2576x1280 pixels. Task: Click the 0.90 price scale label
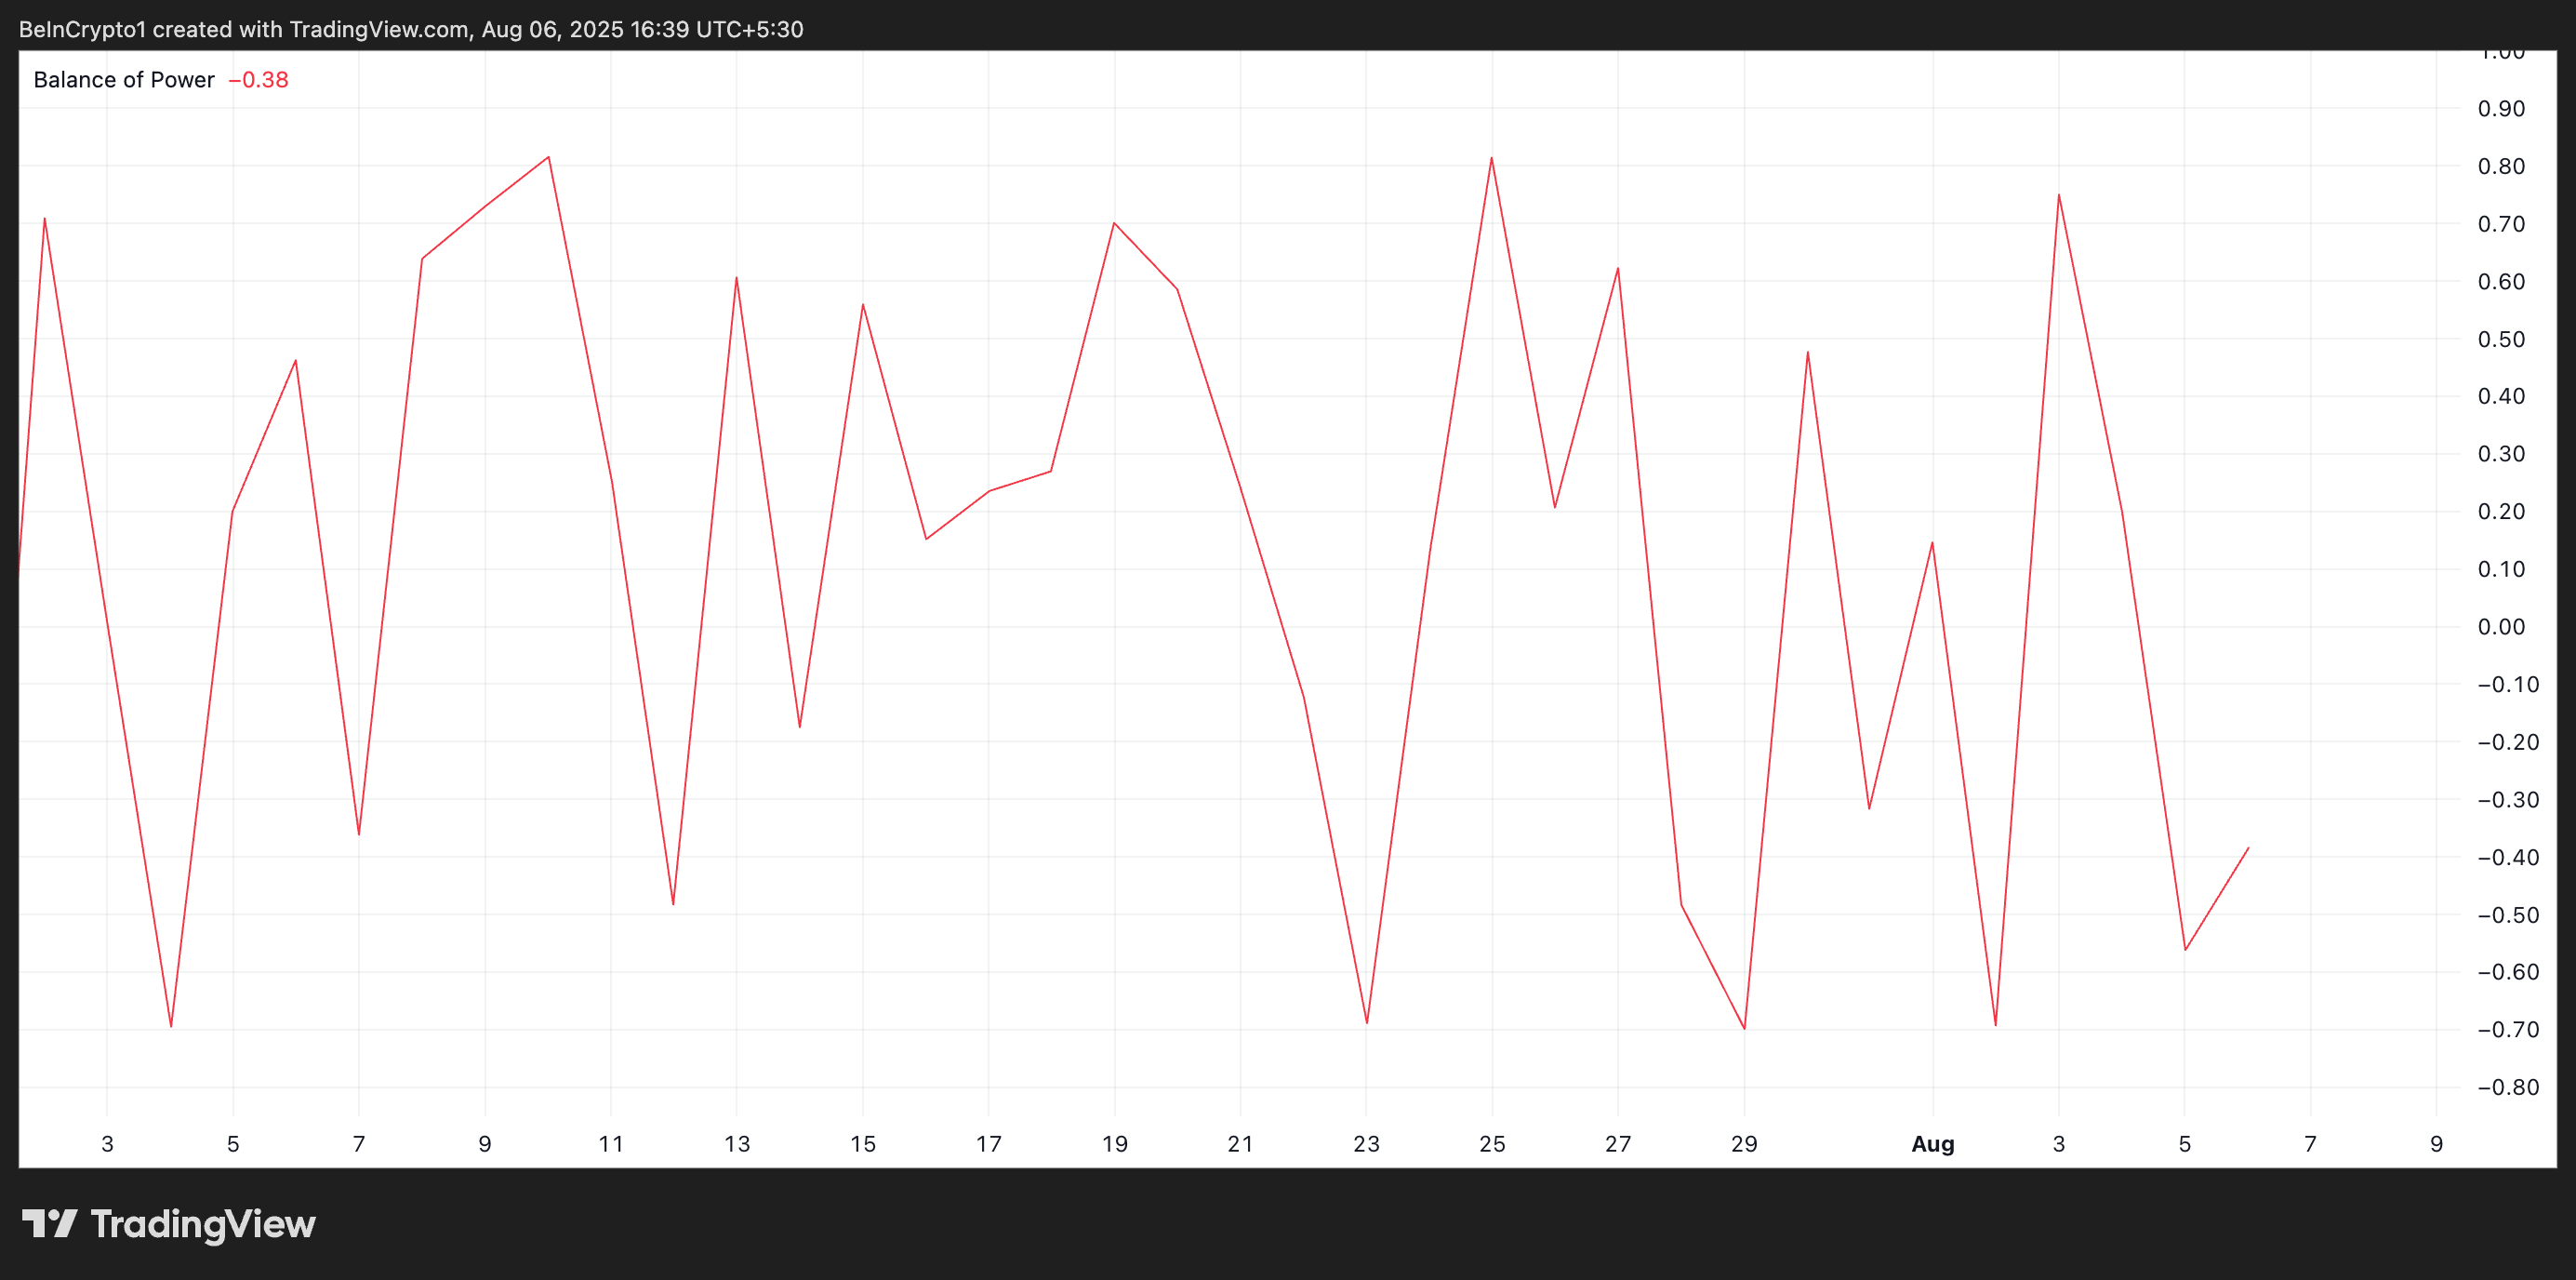(2501, 109)
